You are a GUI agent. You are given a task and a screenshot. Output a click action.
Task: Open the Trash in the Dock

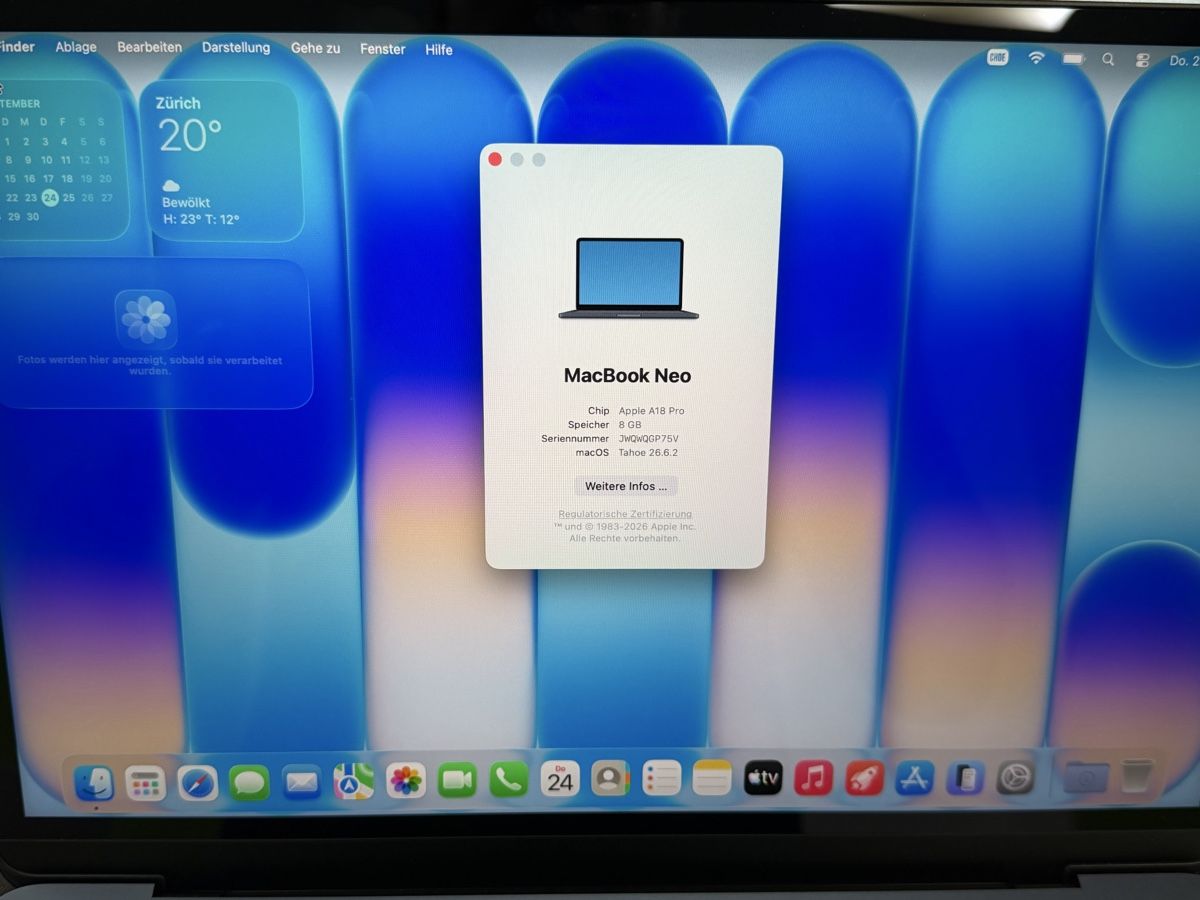tap(1136, 776)
